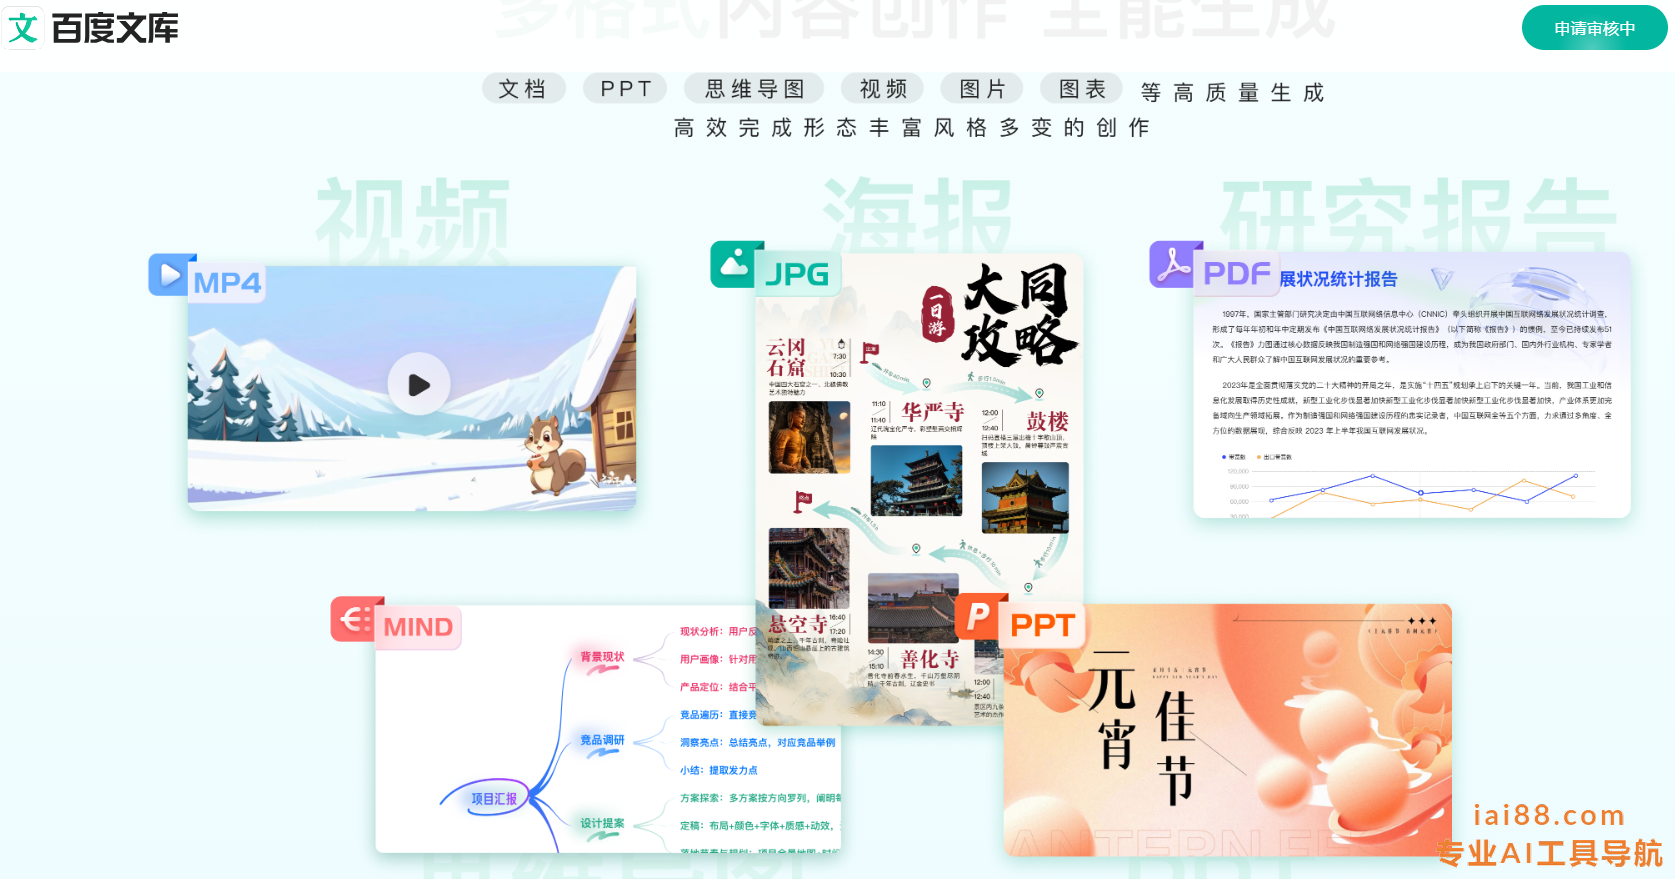Click the PDF label badge
Image resolution: width=1675 pixels, height=879 pixels.
(1237, 274)
